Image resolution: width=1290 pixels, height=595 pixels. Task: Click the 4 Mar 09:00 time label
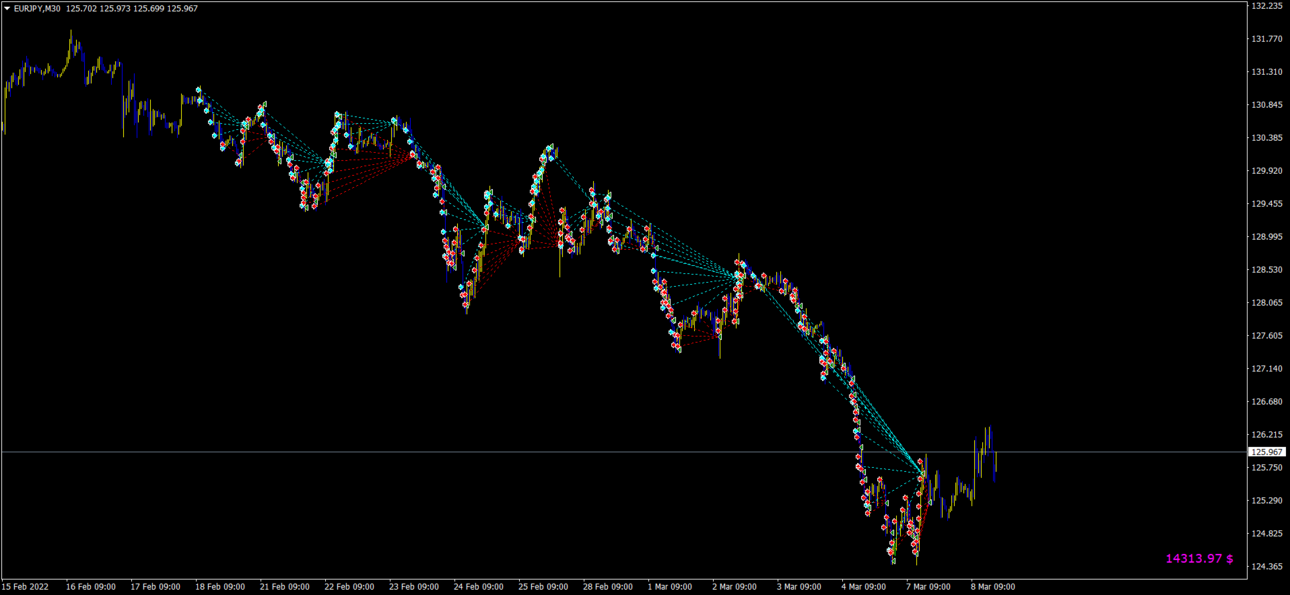(x=865, y=587)
